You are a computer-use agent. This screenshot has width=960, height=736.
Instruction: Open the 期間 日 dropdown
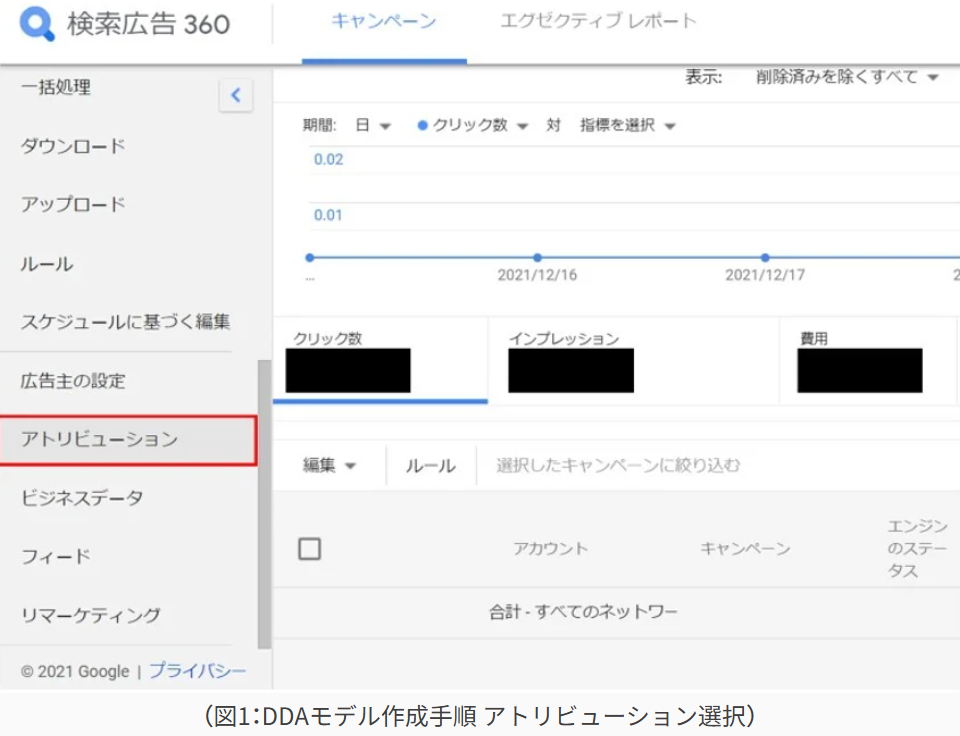point(372,125)
